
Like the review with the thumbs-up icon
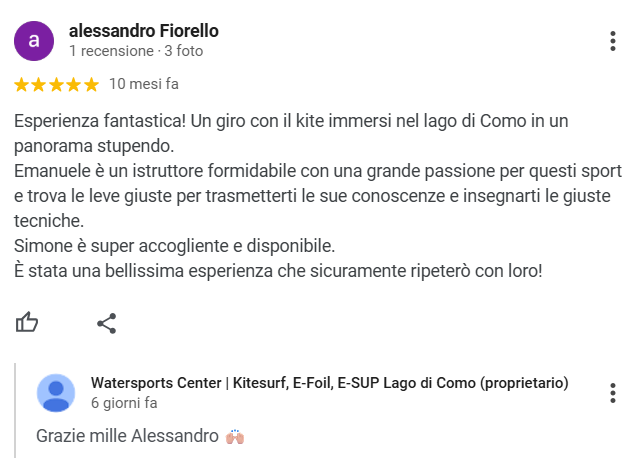pos(27,322)
